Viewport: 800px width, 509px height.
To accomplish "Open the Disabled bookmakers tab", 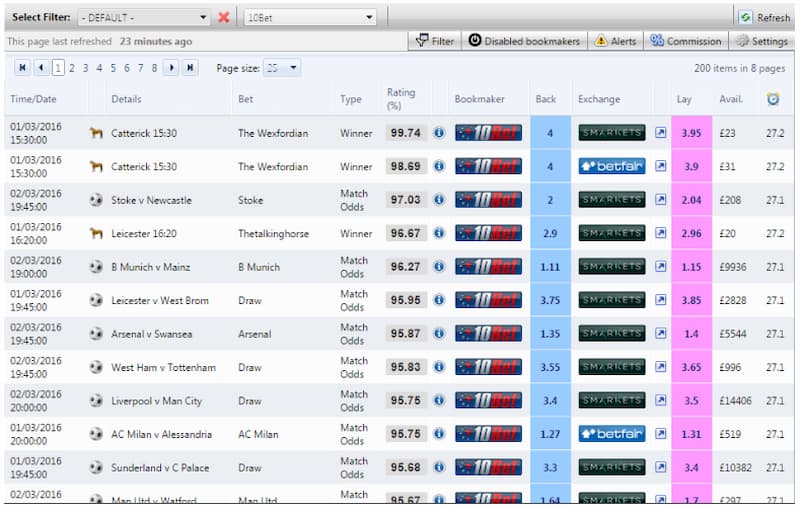I will [524, 41].
